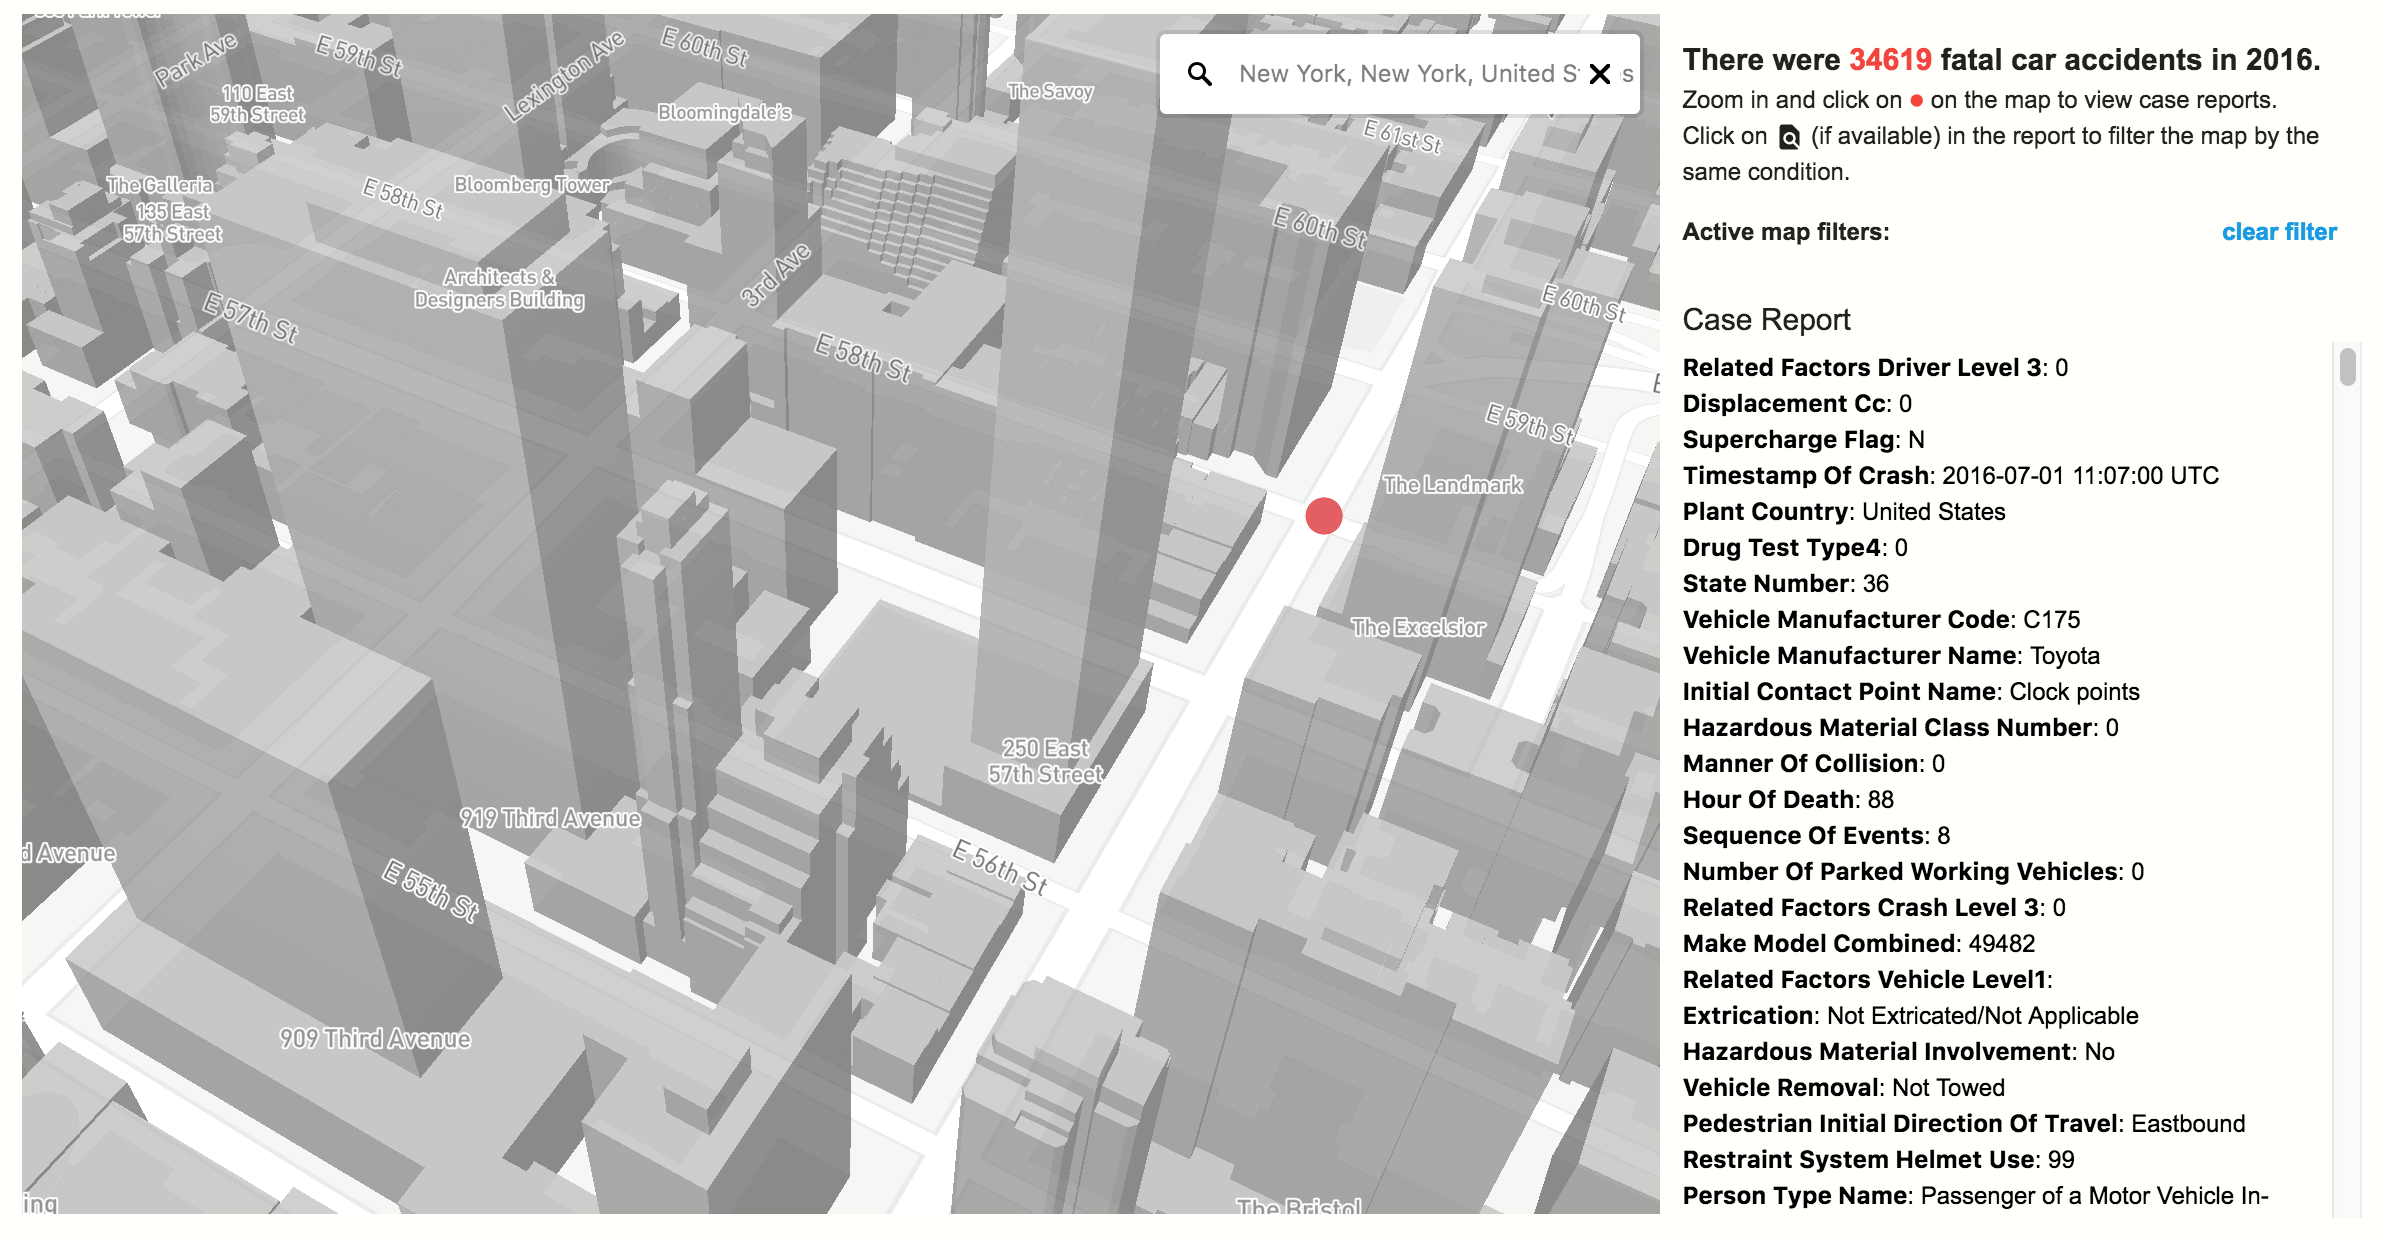
Task: Click the filter magnifier icon in instructions
Action: click(1789, 137)
